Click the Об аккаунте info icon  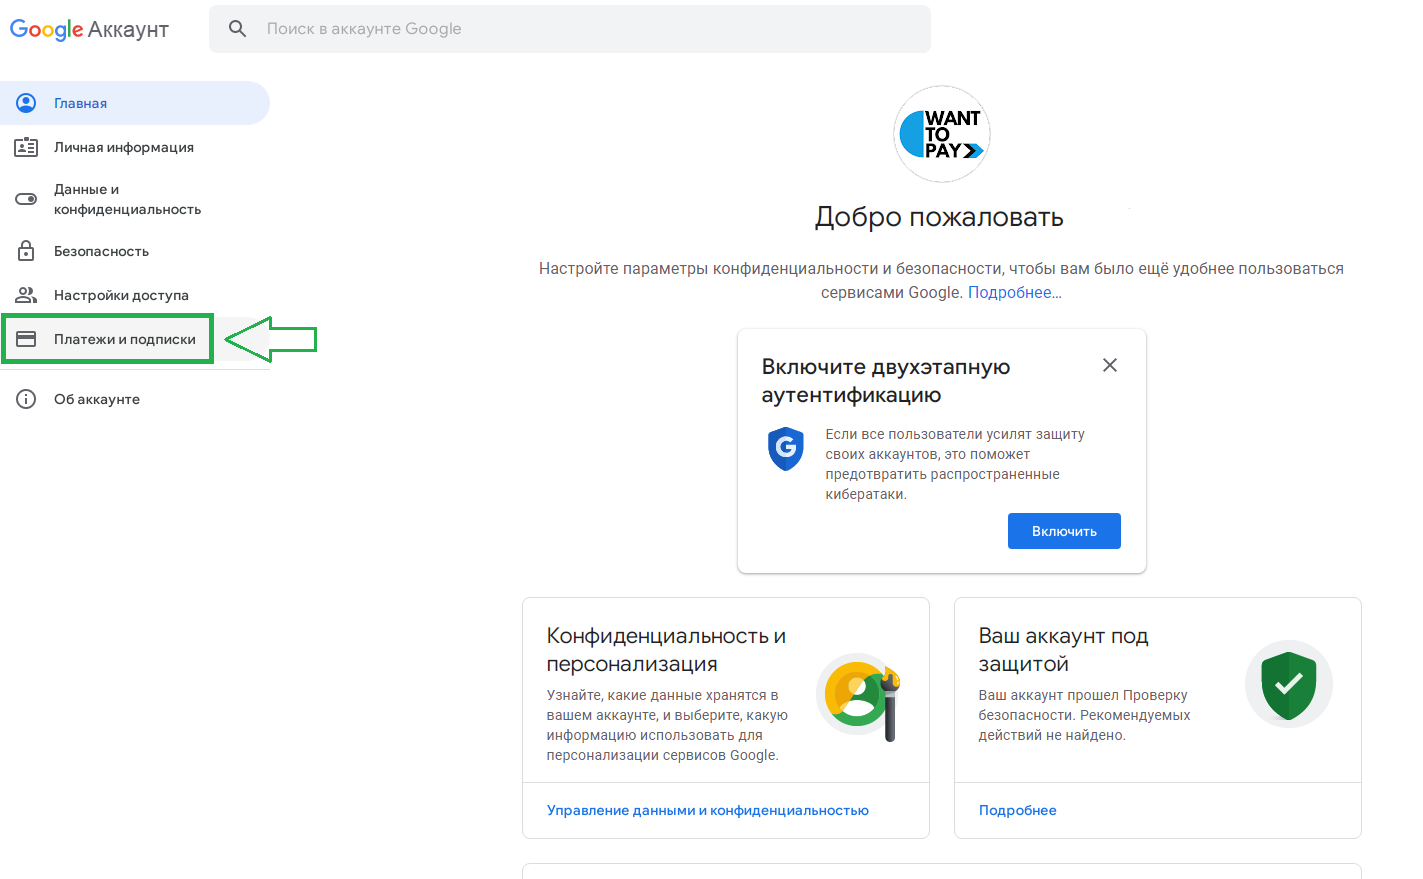(x=26, y=399)
